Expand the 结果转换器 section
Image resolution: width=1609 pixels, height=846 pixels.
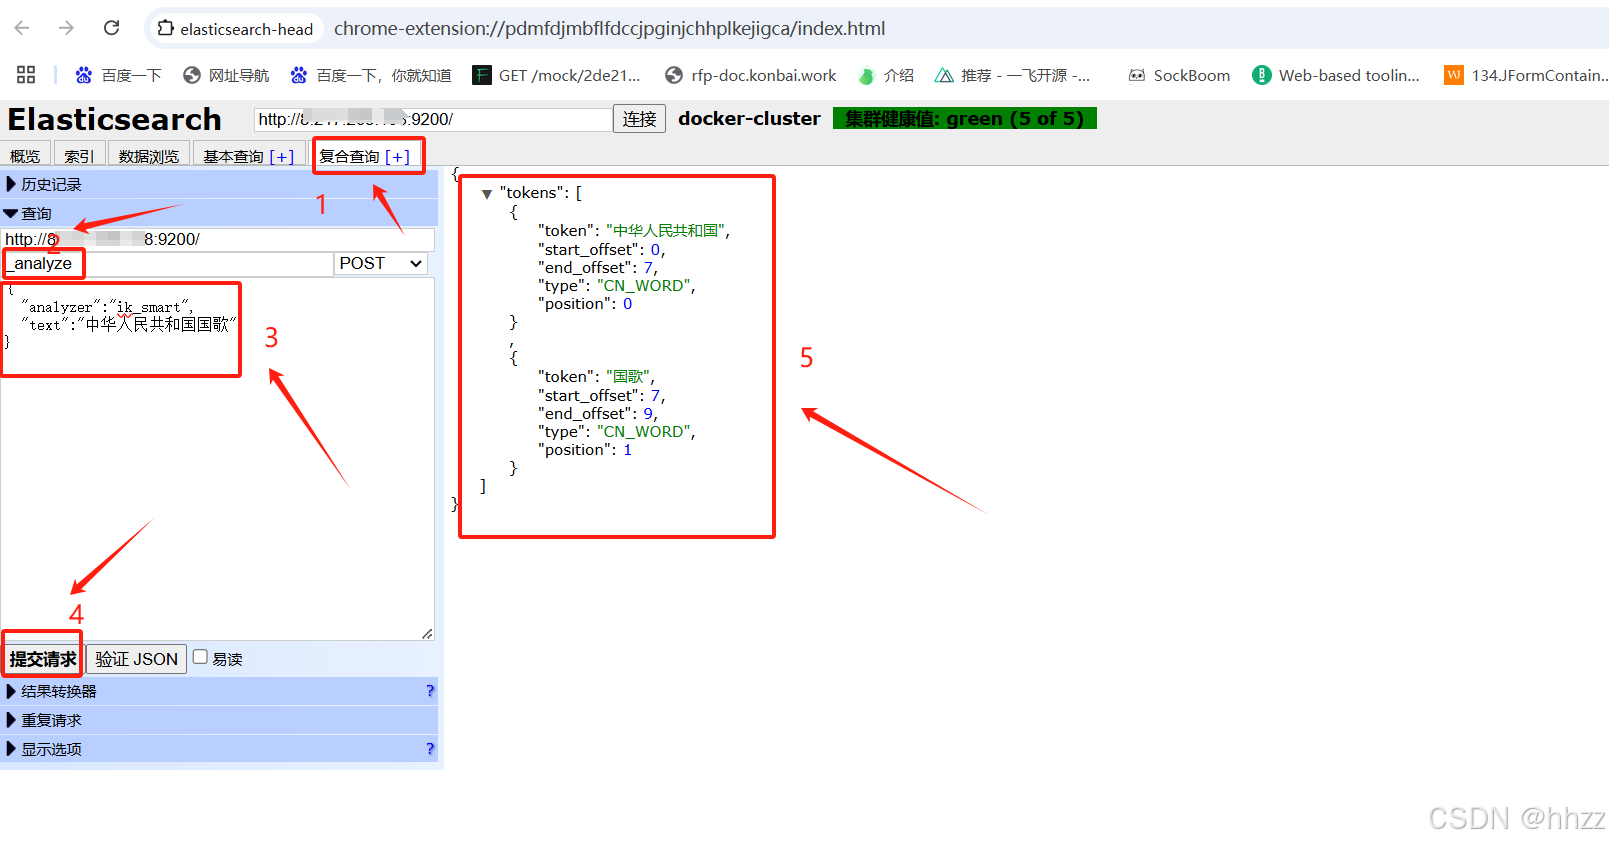(x=219, y=691)
